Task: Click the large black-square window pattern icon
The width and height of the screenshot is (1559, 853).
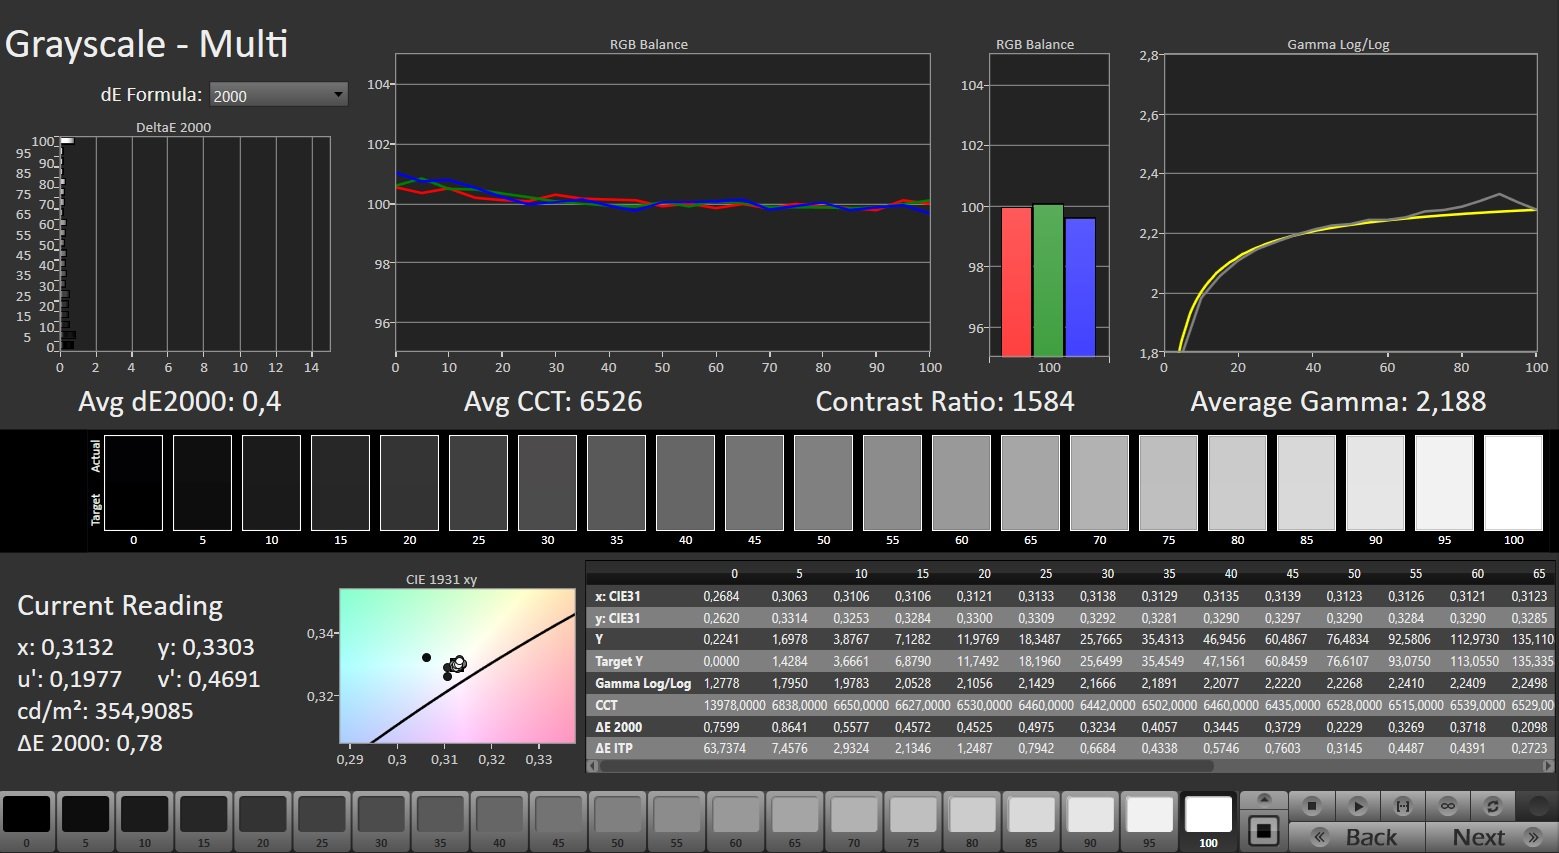Action: (x=1264, y=831)
